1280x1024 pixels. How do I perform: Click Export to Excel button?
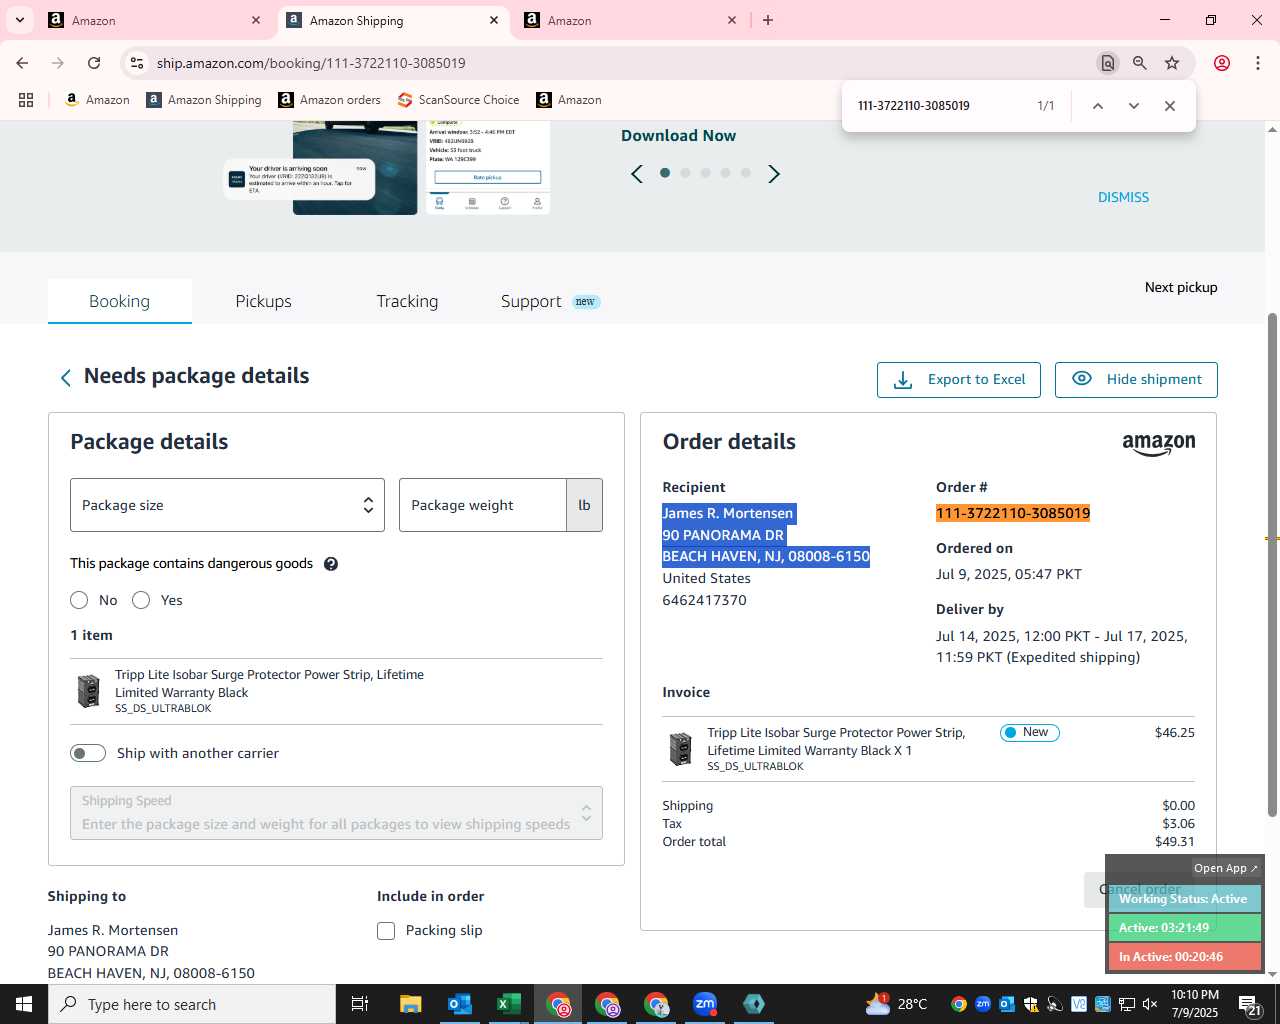pyautogui.click(x=959, y=380)
